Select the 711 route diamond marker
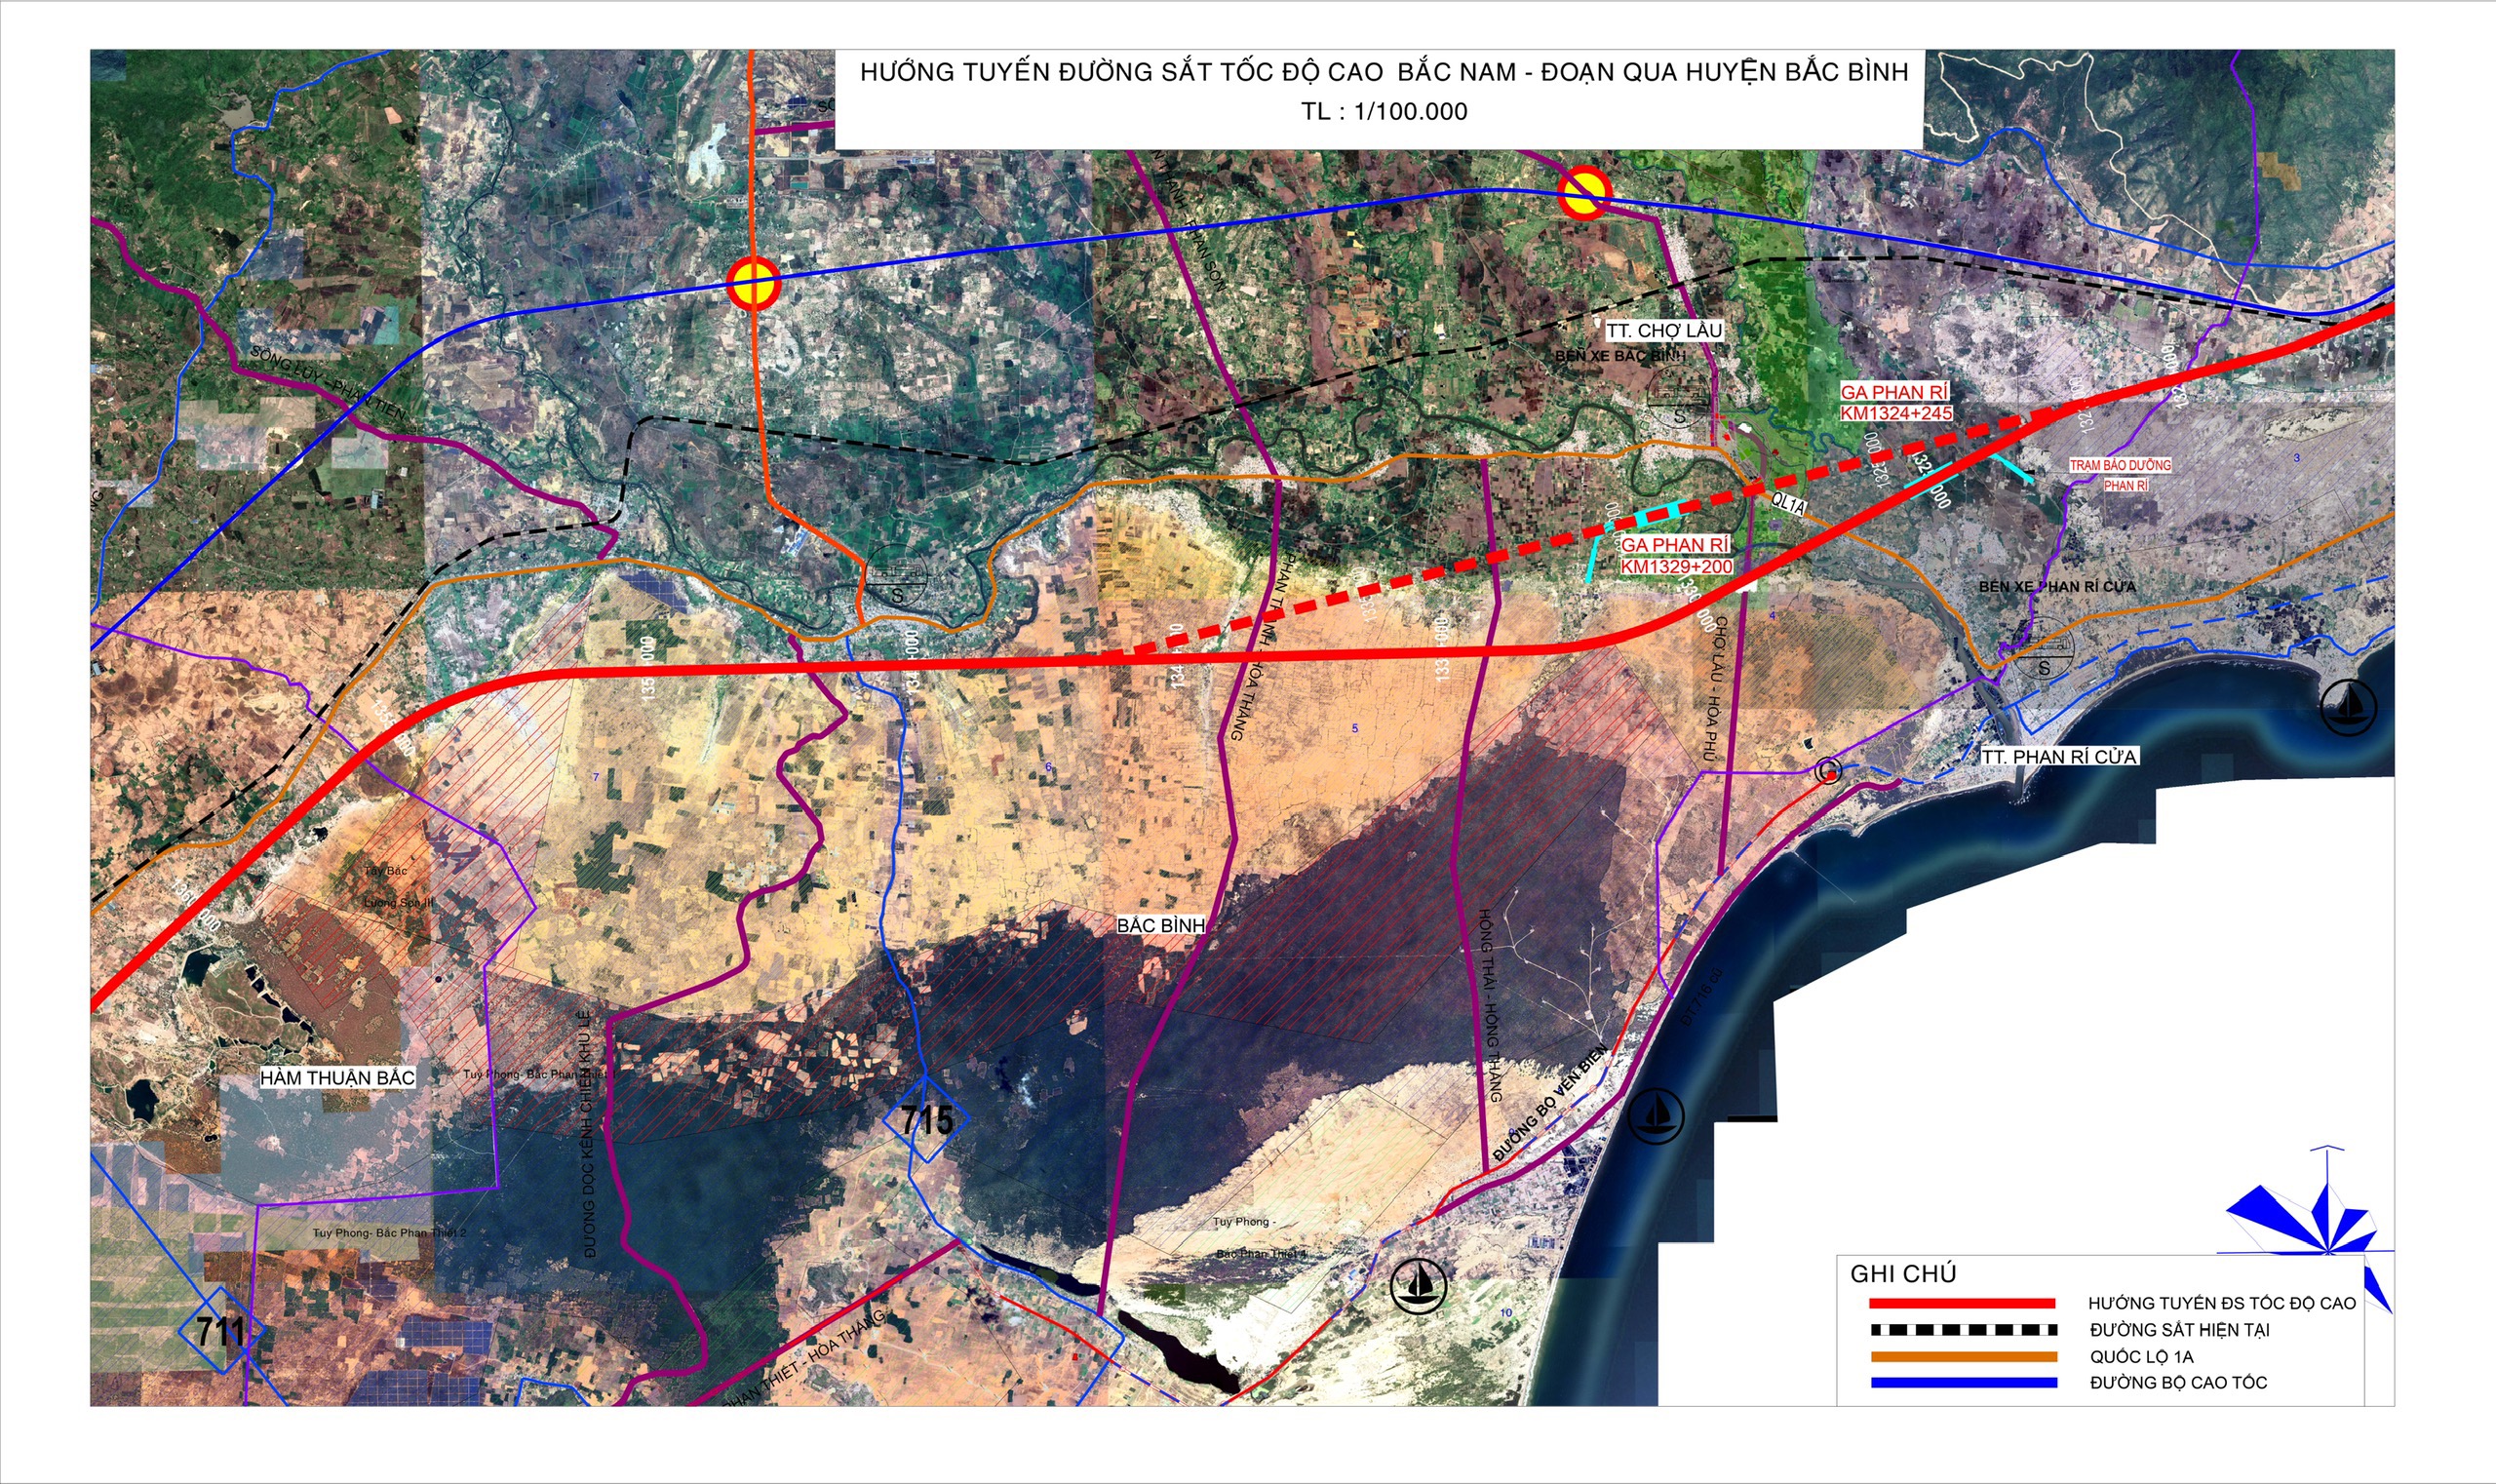The image size is (2496, 1484). [221, 1331]
